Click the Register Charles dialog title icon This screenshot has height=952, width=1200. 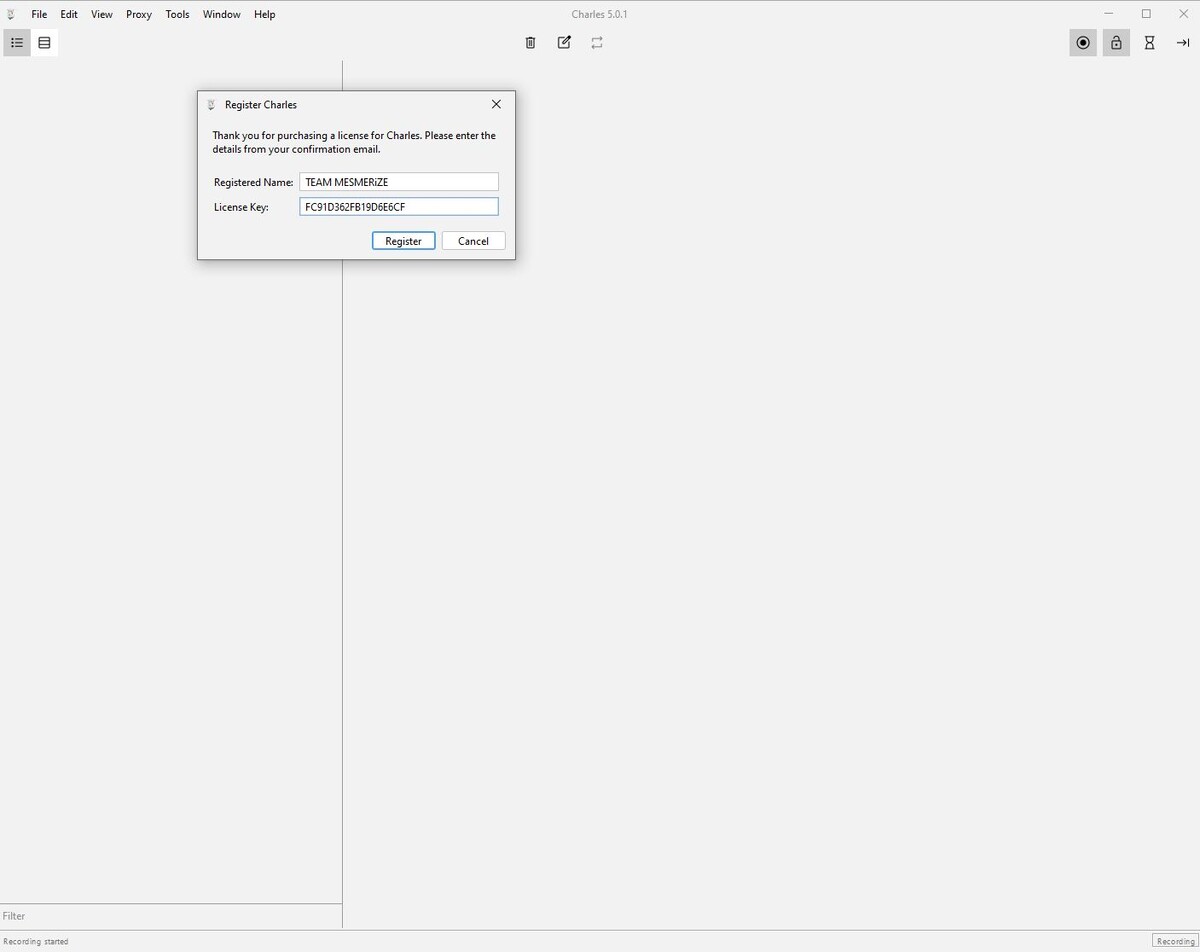tap(211, 105)
